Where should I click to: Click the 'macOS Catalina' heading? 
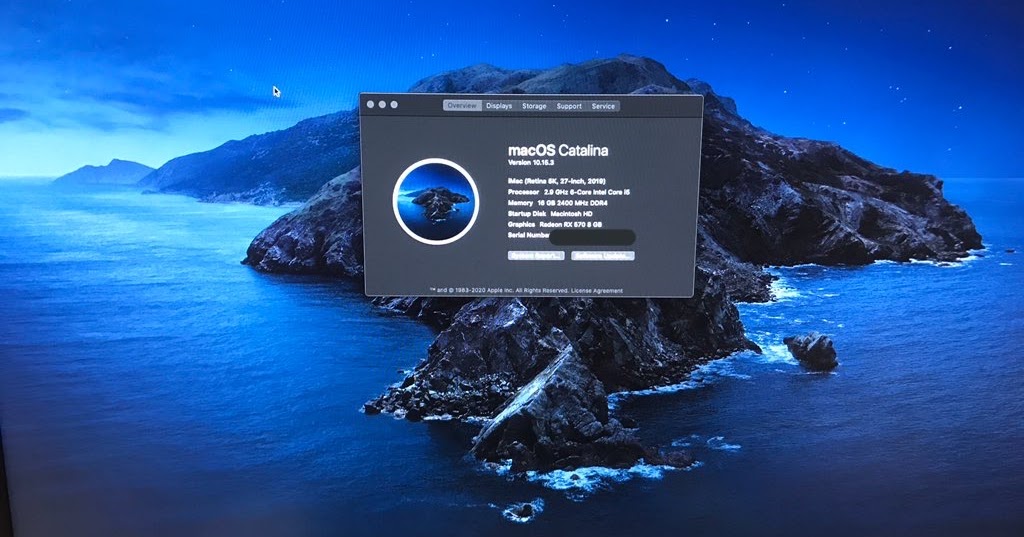558,150
